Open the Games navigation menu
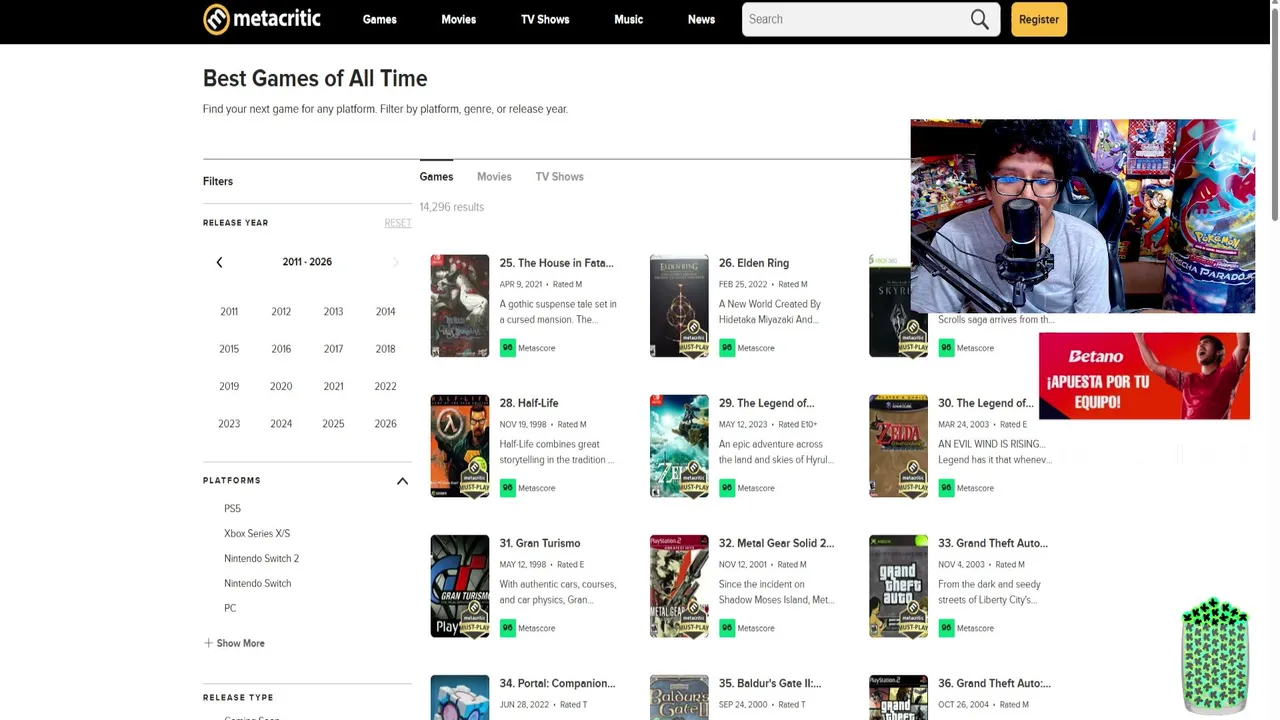Image resolution: width=1280 pixels, height=720 pixels. click(x=380, y=19)
